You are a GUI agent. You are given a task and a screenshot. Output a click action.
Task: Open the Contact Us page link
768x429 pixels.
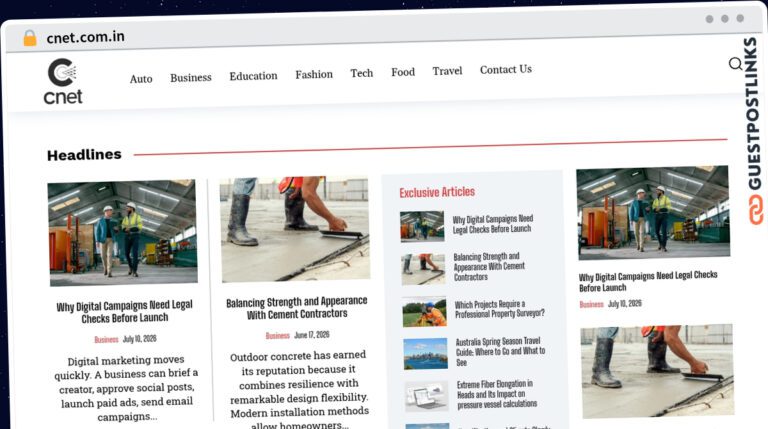pyautogui.click(x=505, y=70)
